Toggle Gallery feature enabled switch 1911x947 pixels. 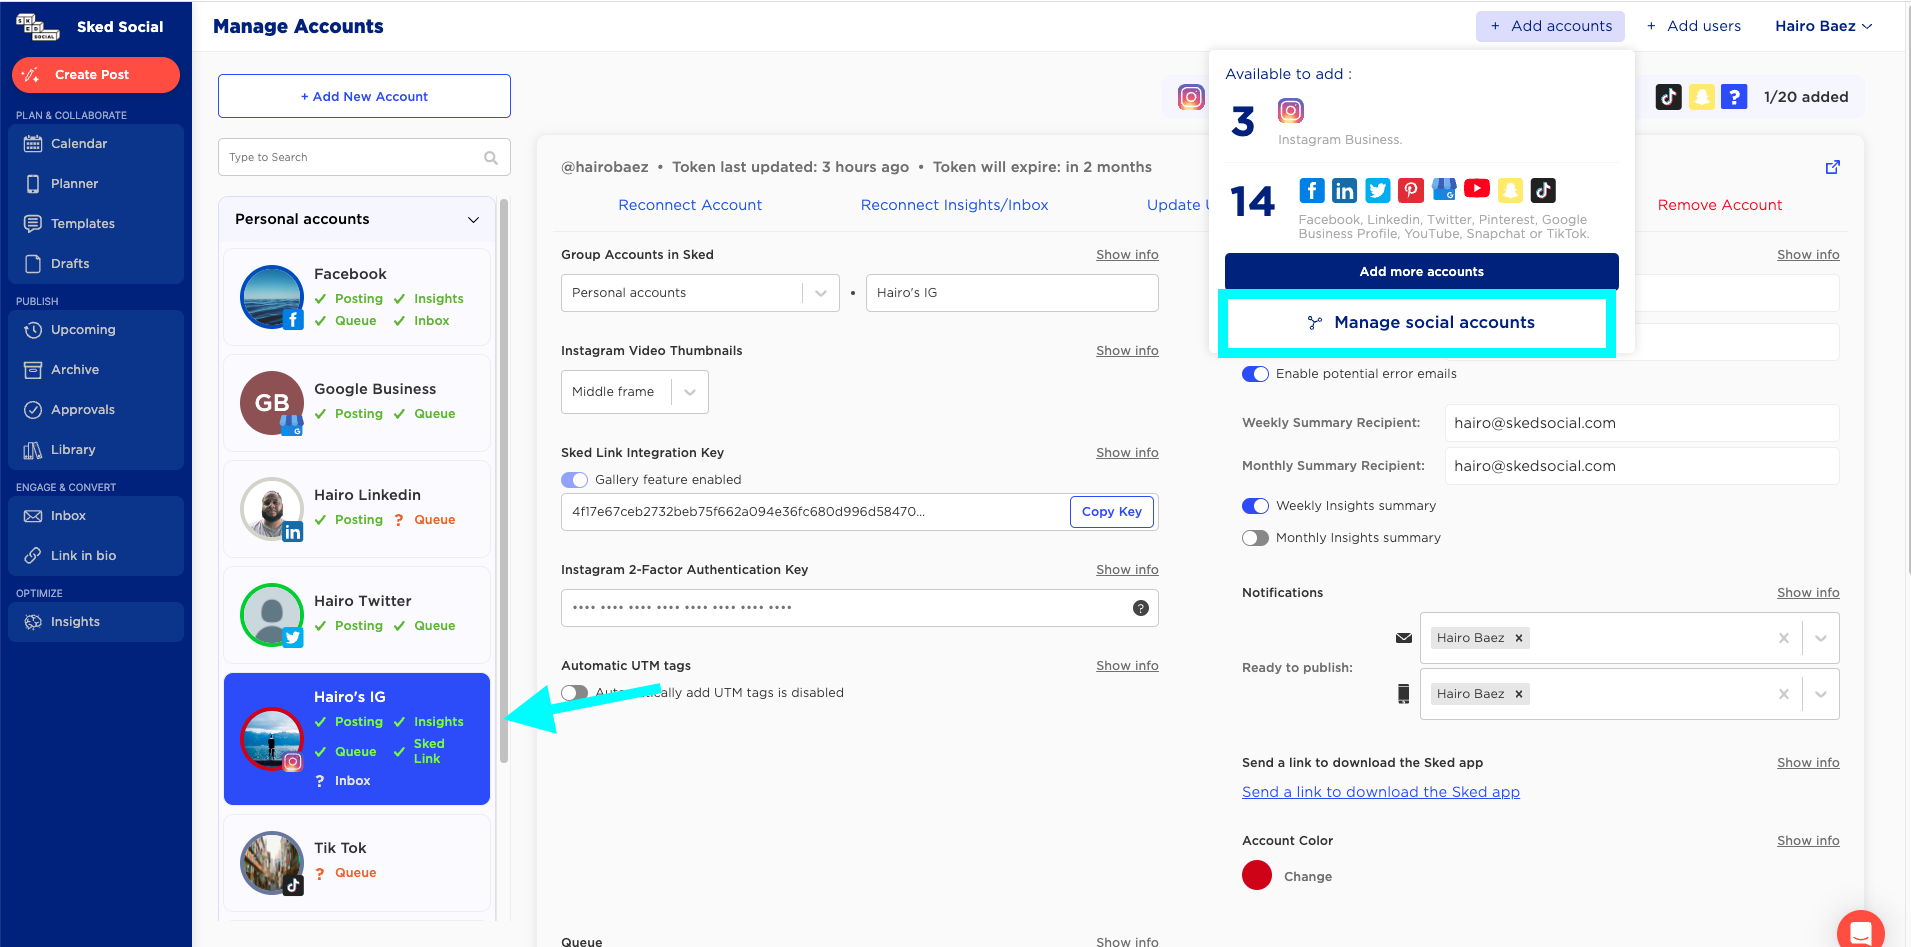tap(575, 480)
